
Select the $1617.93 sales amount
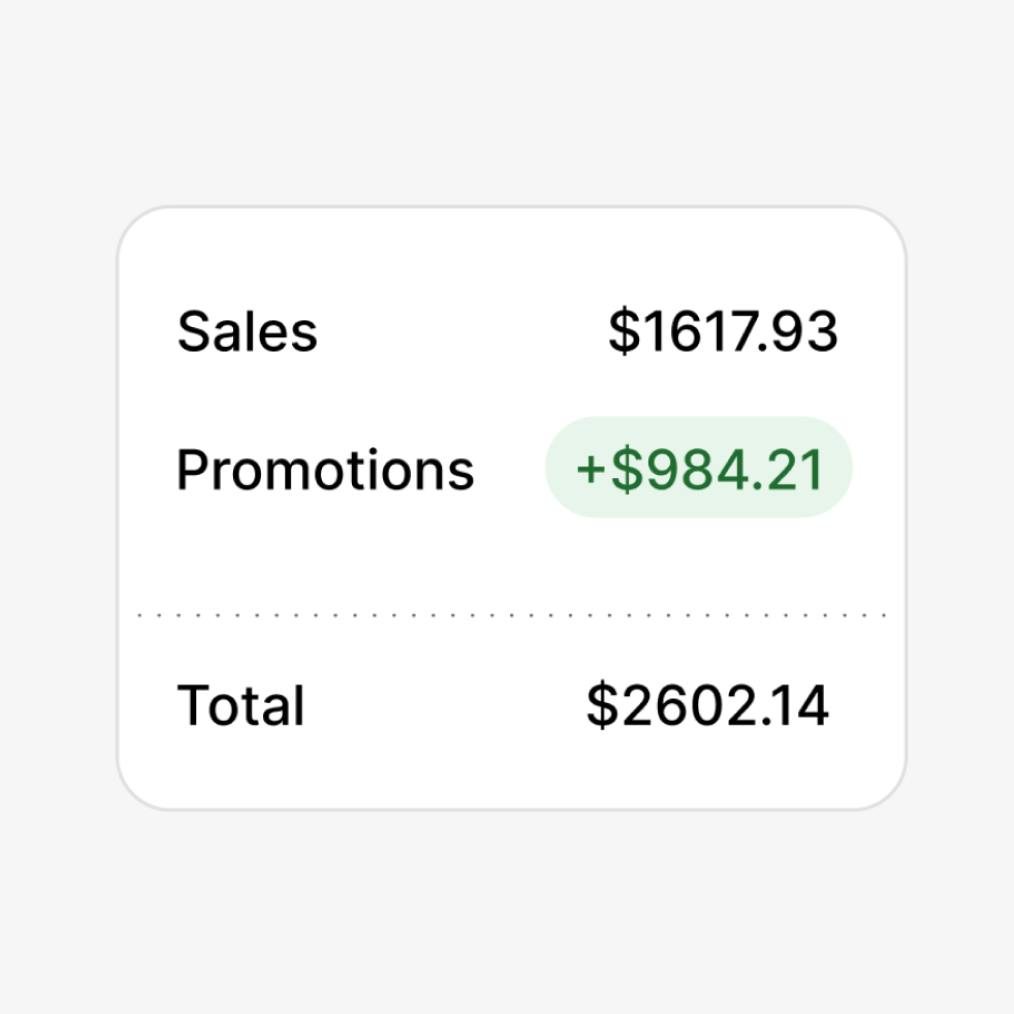pyautogui.click(x=722, y=331)
